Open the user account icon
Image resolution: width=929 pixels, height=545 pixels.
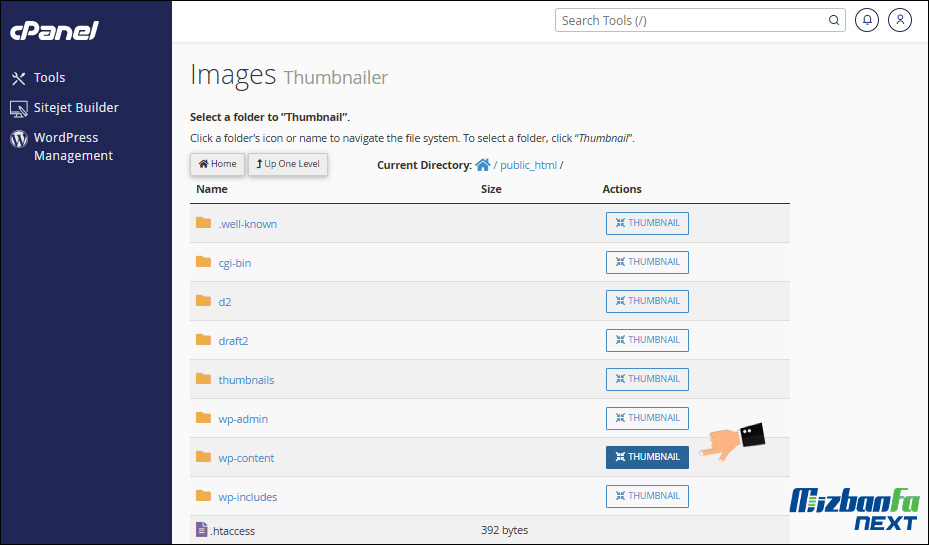tap(899, 20)
